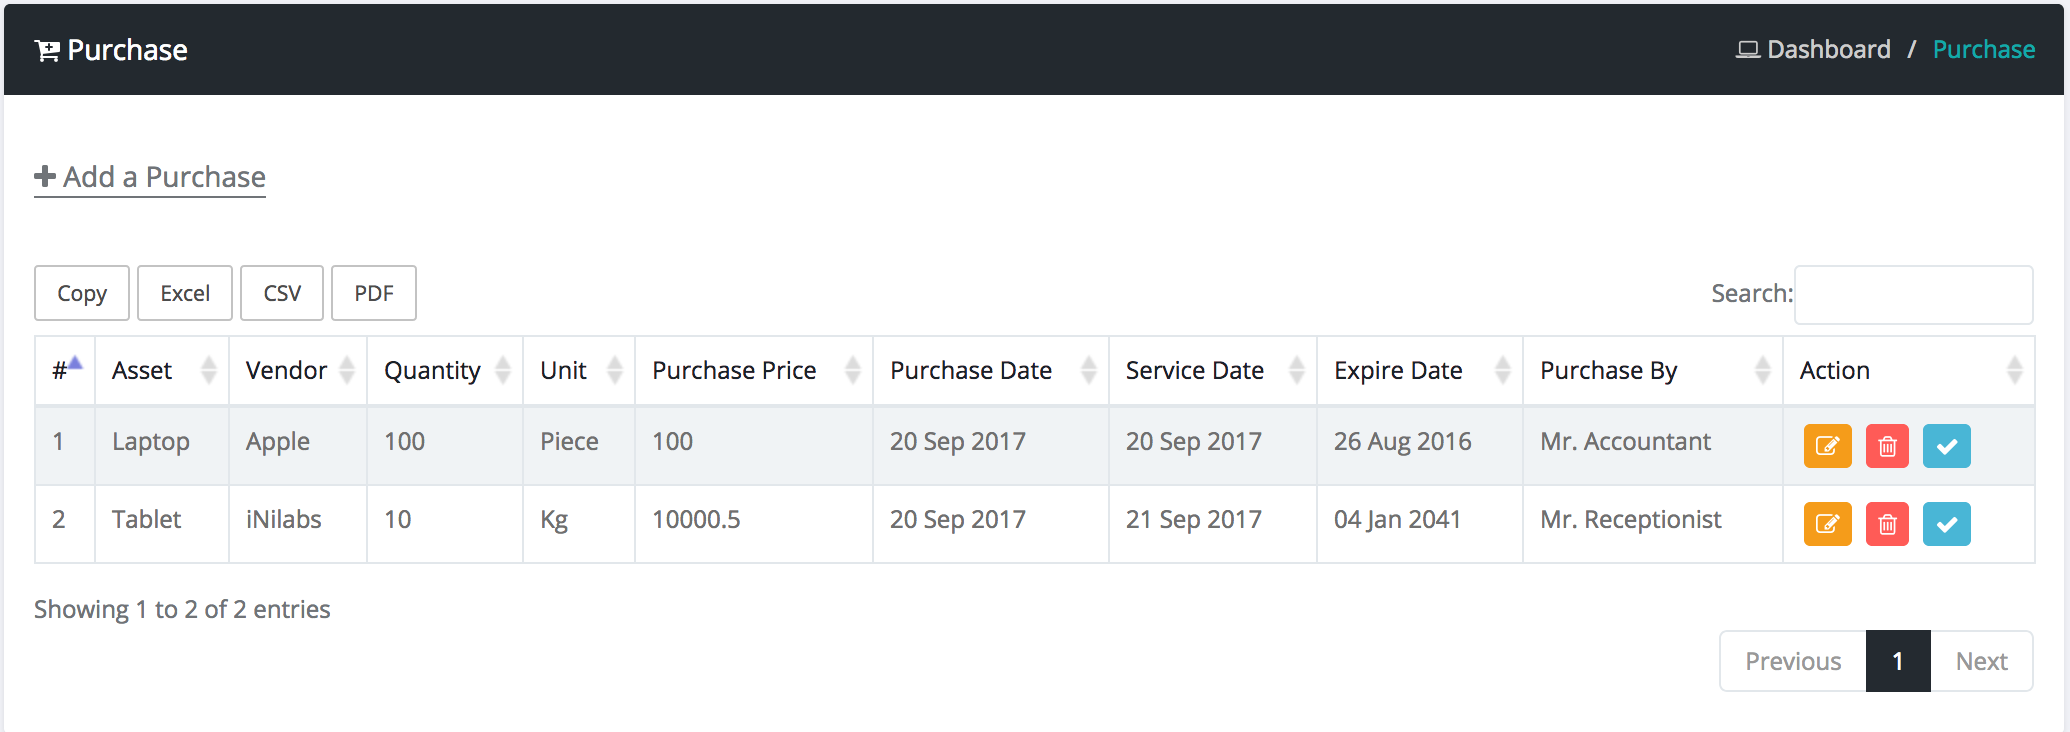The height and width of the screenshot is (732, 2070).
Task: Click the delete trash icon for Laptop
Action: click(x=1887, y=446)
